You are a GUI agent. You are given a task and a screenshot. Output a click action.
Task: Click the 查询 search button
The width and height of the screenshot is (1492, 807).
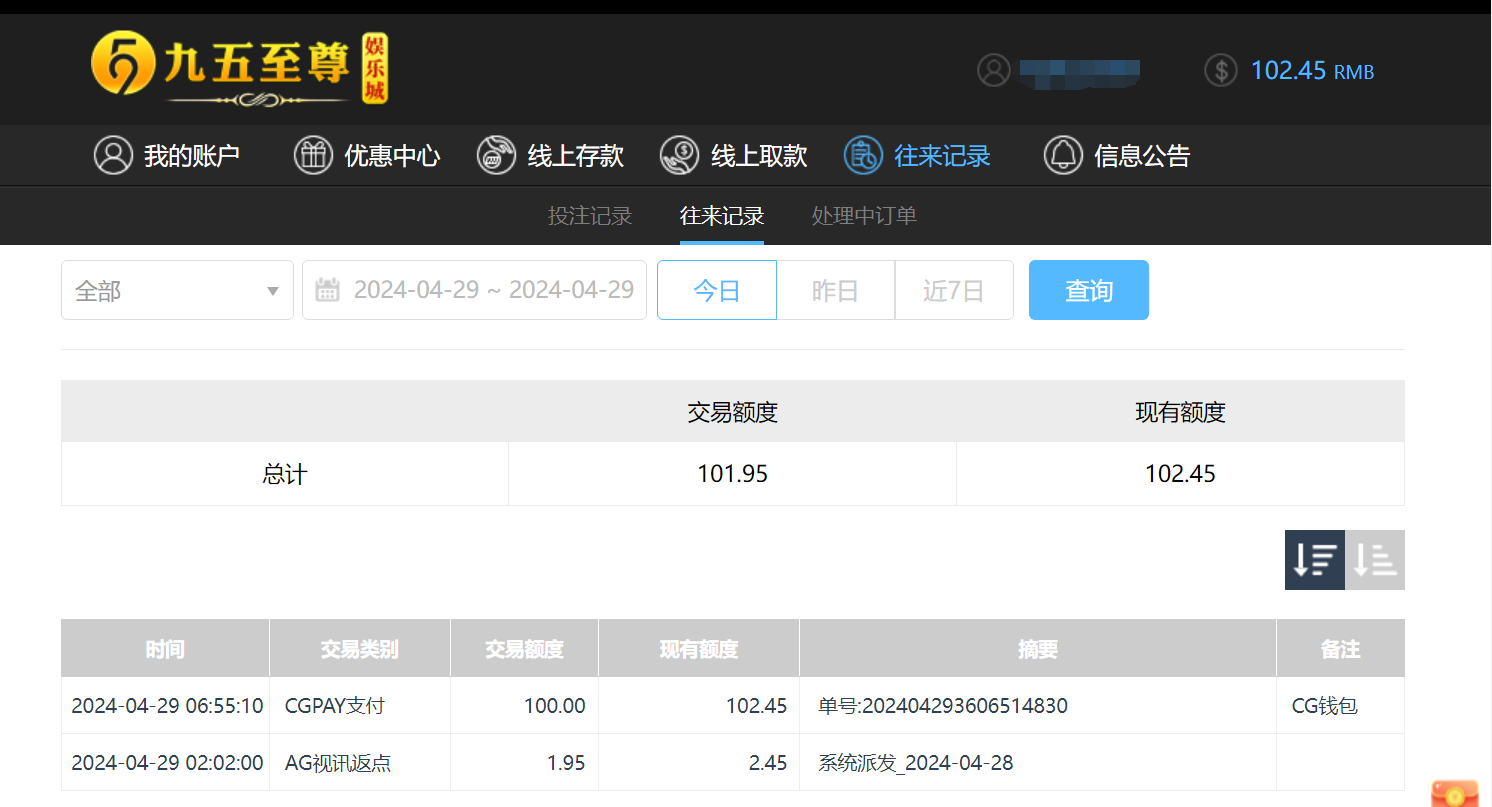point(1089,290)
